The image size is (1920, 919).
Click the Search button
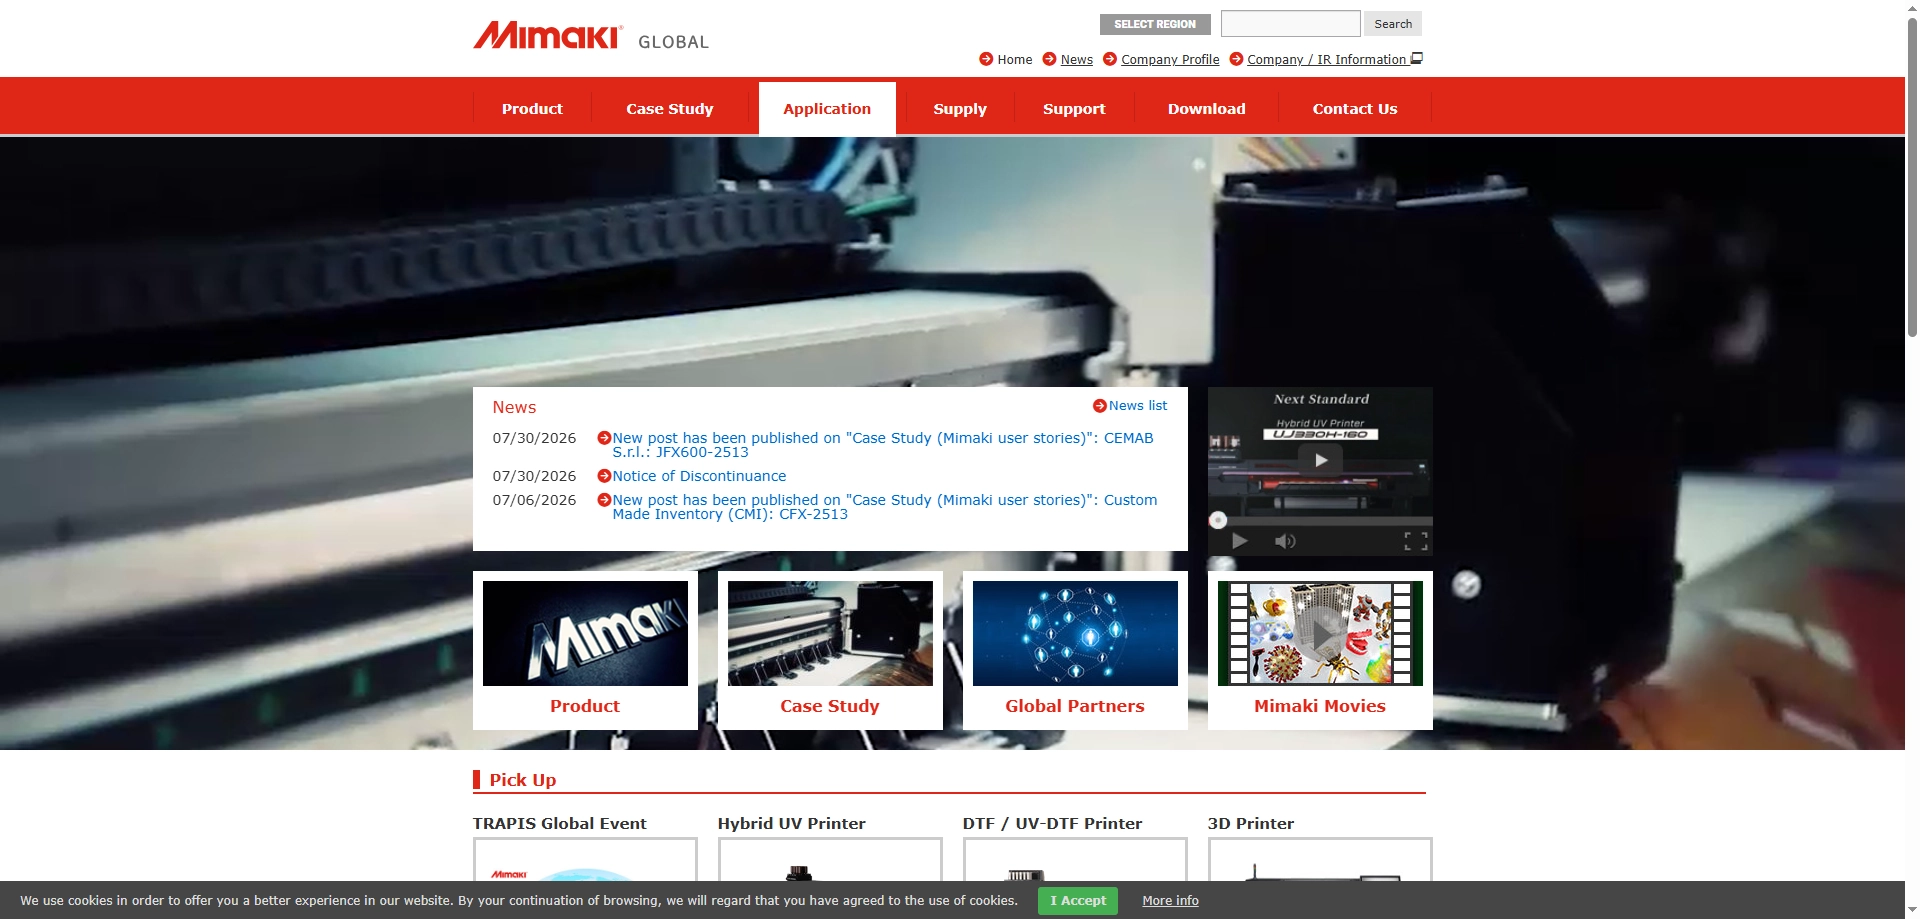(x=1393, y=24)
